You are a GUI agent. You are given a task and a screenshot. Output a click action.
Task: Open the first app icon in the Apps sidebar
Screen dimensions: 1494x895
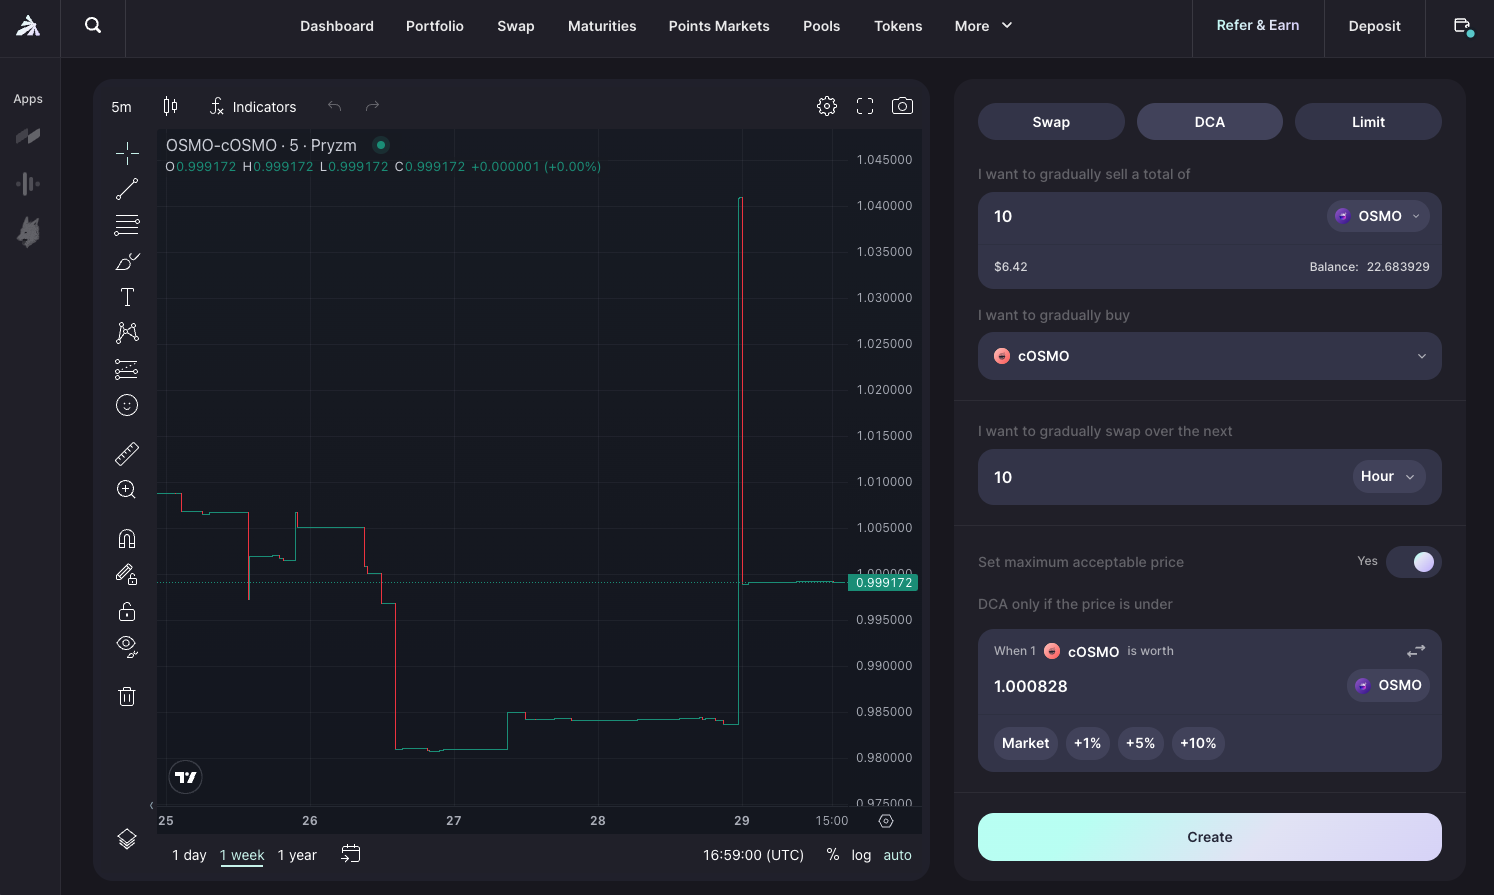pyautogui.click(x=28, y=136)
